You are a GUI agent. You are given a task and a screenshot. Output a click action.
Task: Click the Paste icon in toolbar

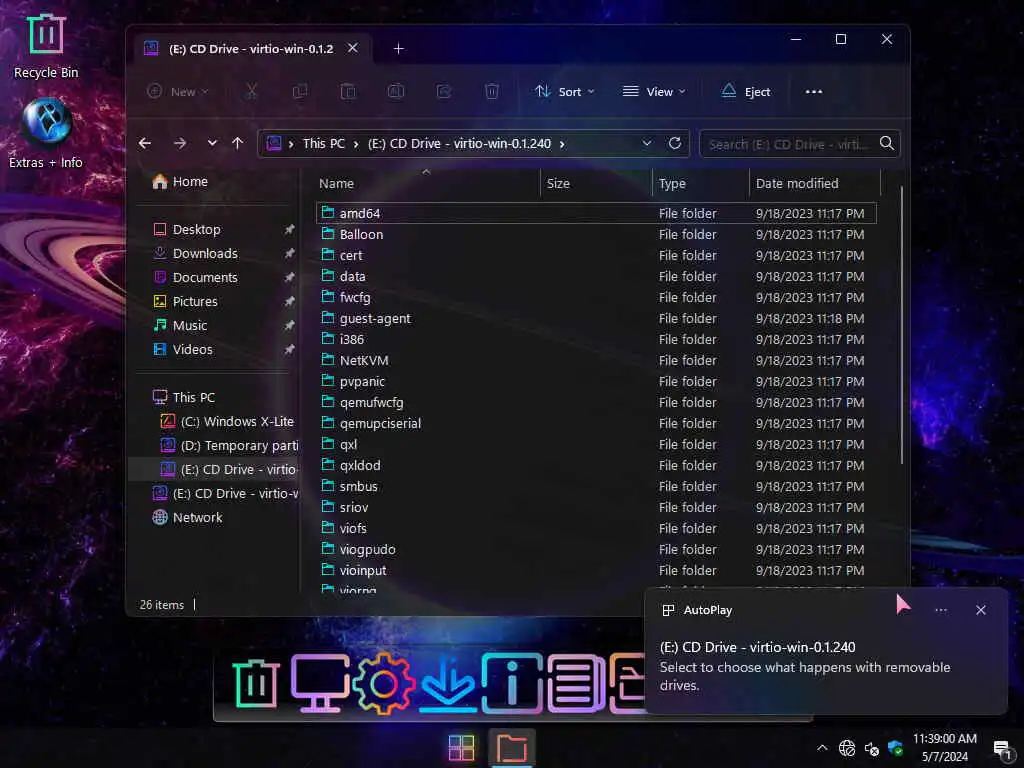(x=348, y=91)
